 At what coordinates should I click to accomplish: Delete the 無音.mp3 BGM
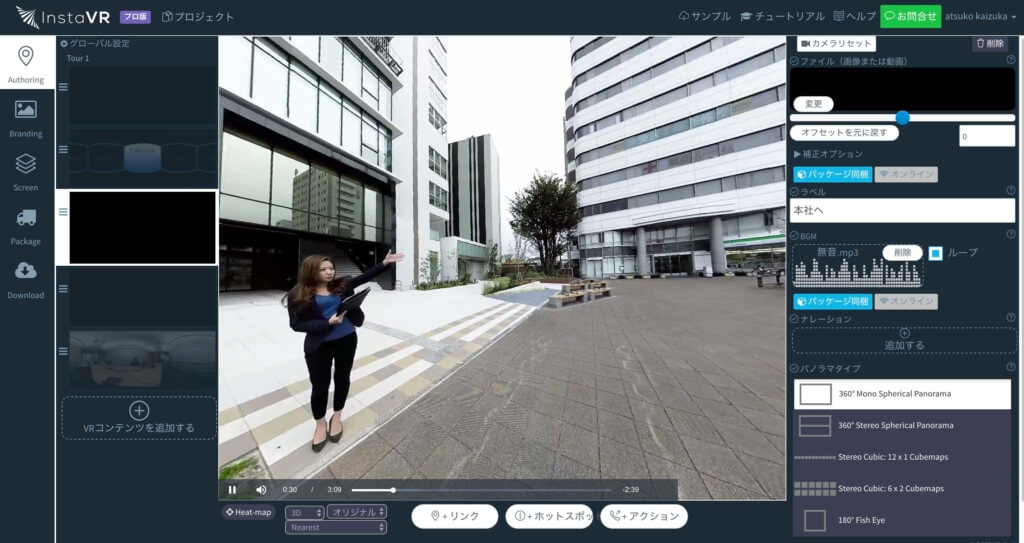[903, 252]
